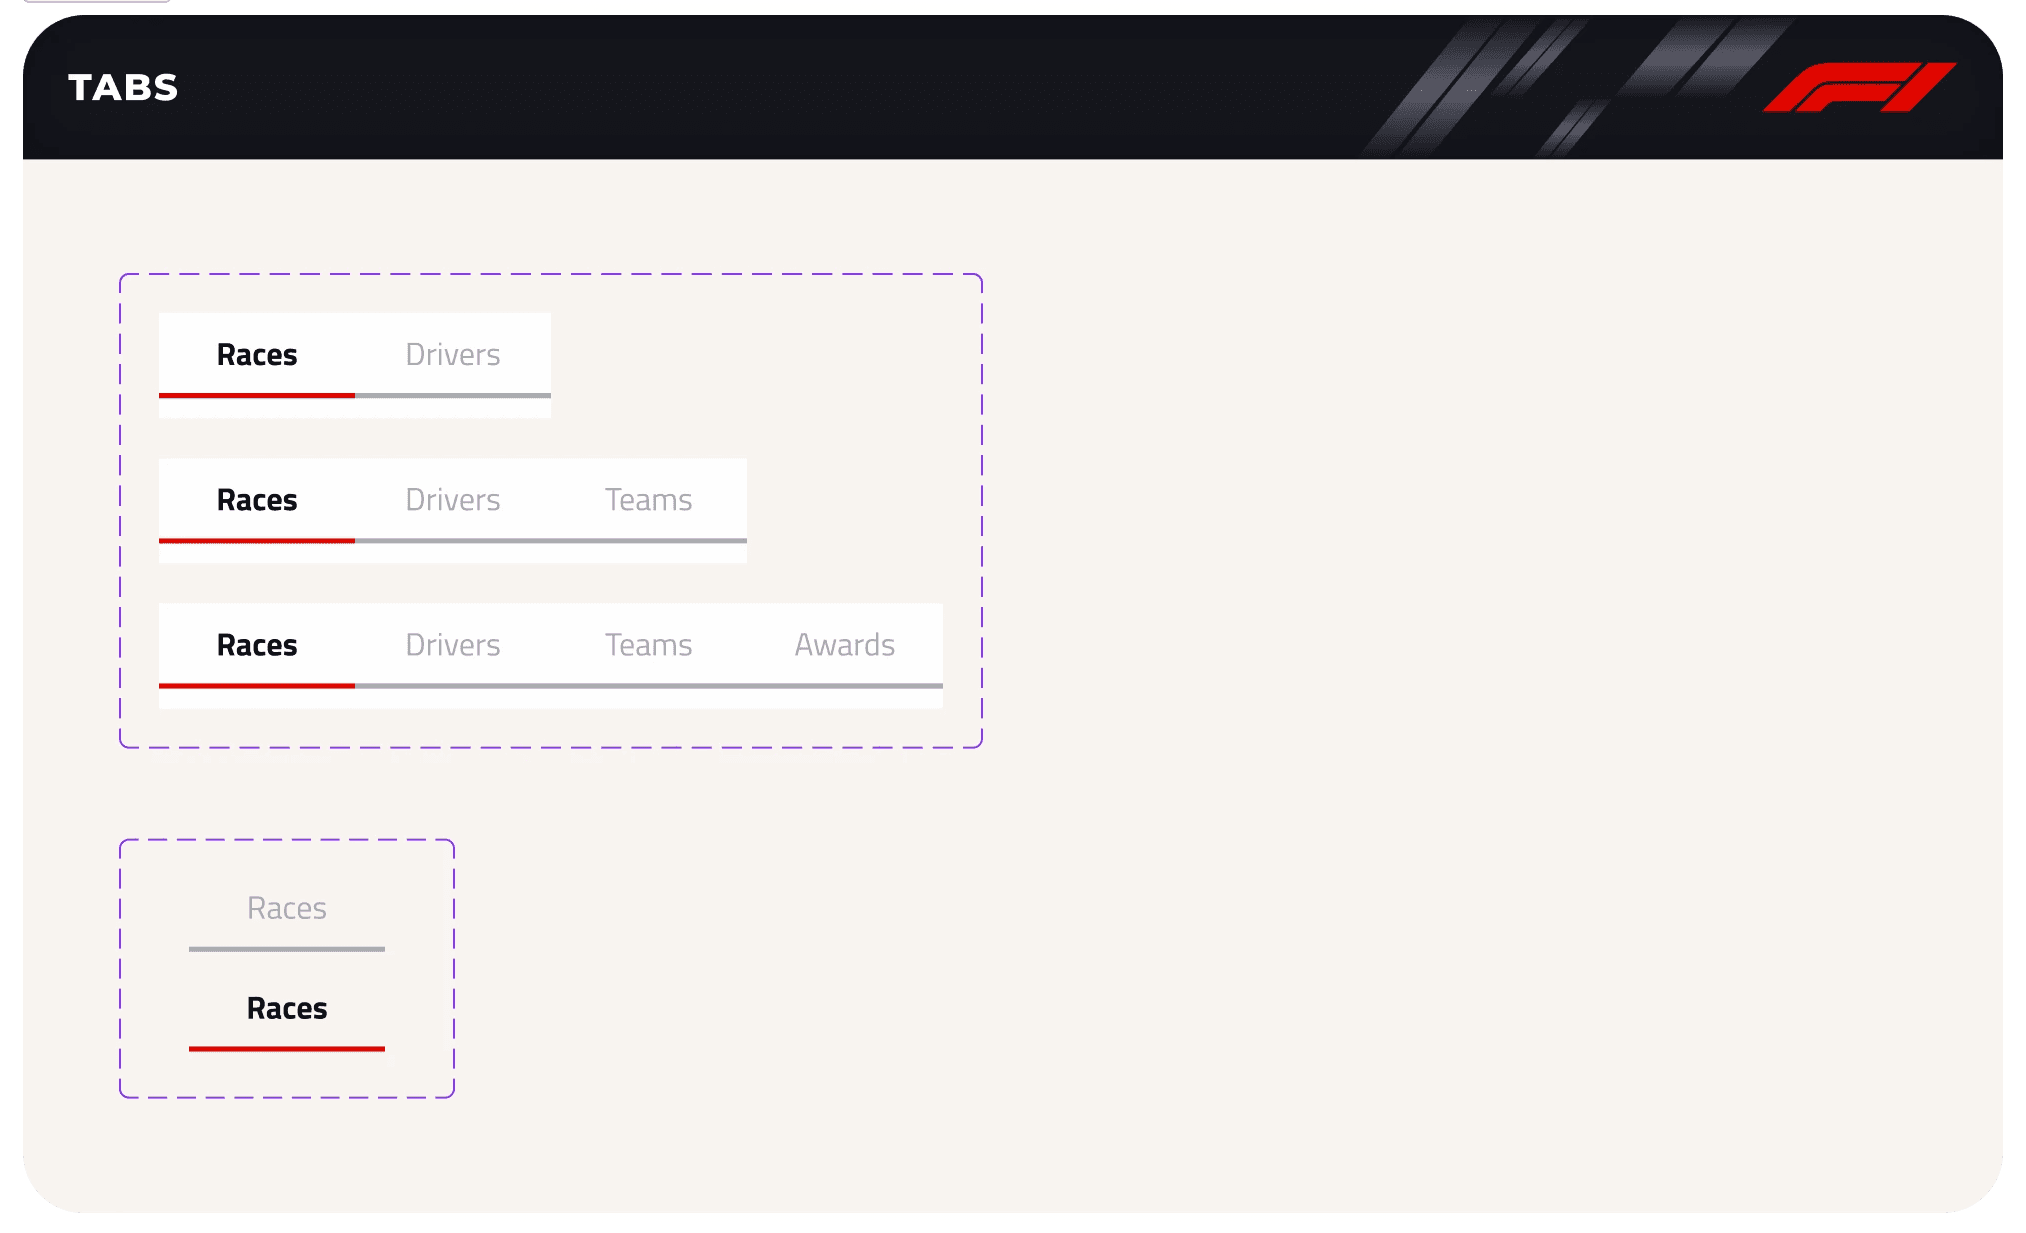Screen dimensions: 2026x1233
Task: Select Races in the four-tab group
Action: [257, 645]
